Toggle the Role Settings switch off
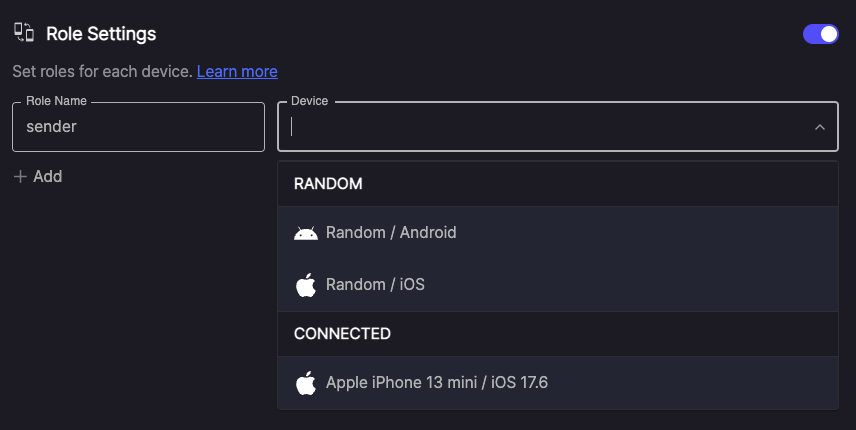Viewport: 856px width, 430px height. click(821, 34)
